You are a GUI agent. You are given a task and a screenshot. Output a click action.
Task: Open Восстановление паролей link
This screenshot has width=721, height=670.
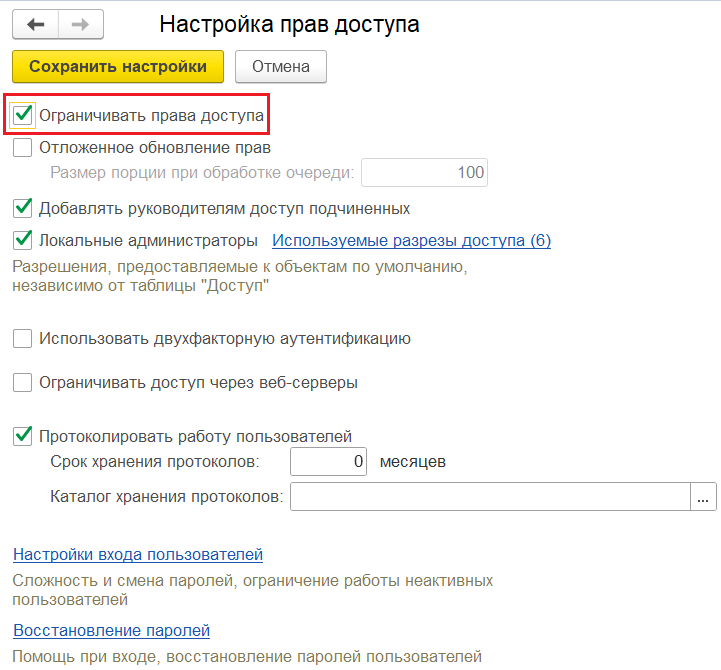click(111, 631)
